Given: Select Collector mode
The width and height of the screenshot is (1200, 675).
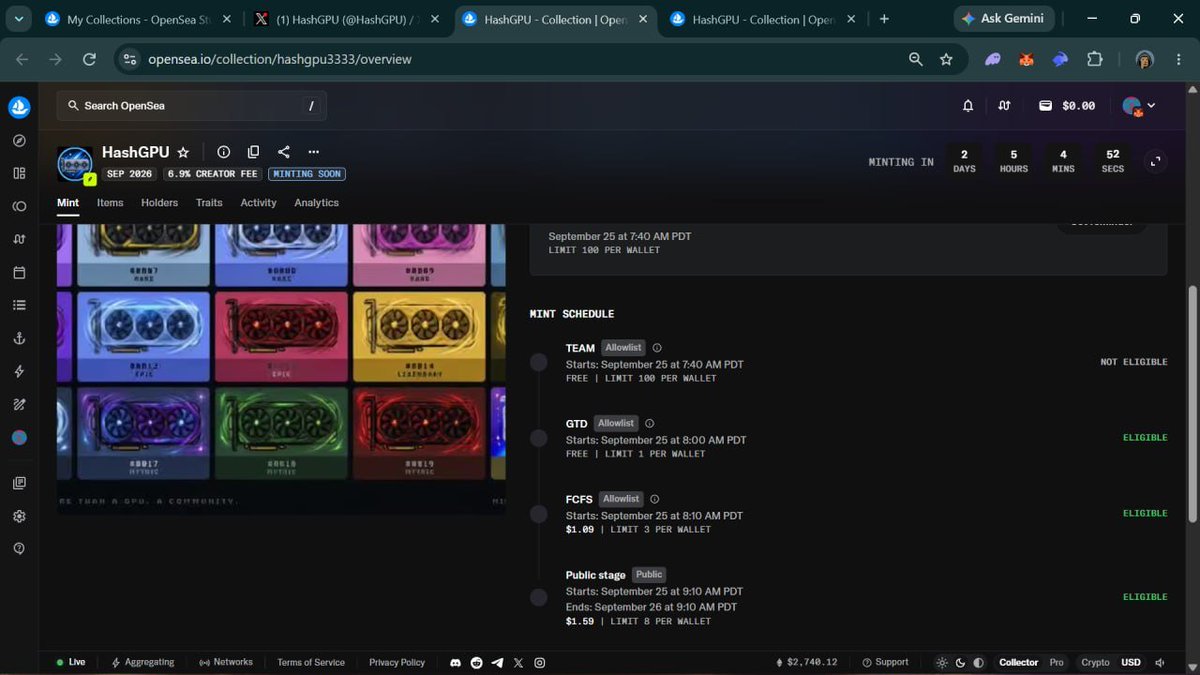Looking at the screenshot, I should coord(1018,663).
